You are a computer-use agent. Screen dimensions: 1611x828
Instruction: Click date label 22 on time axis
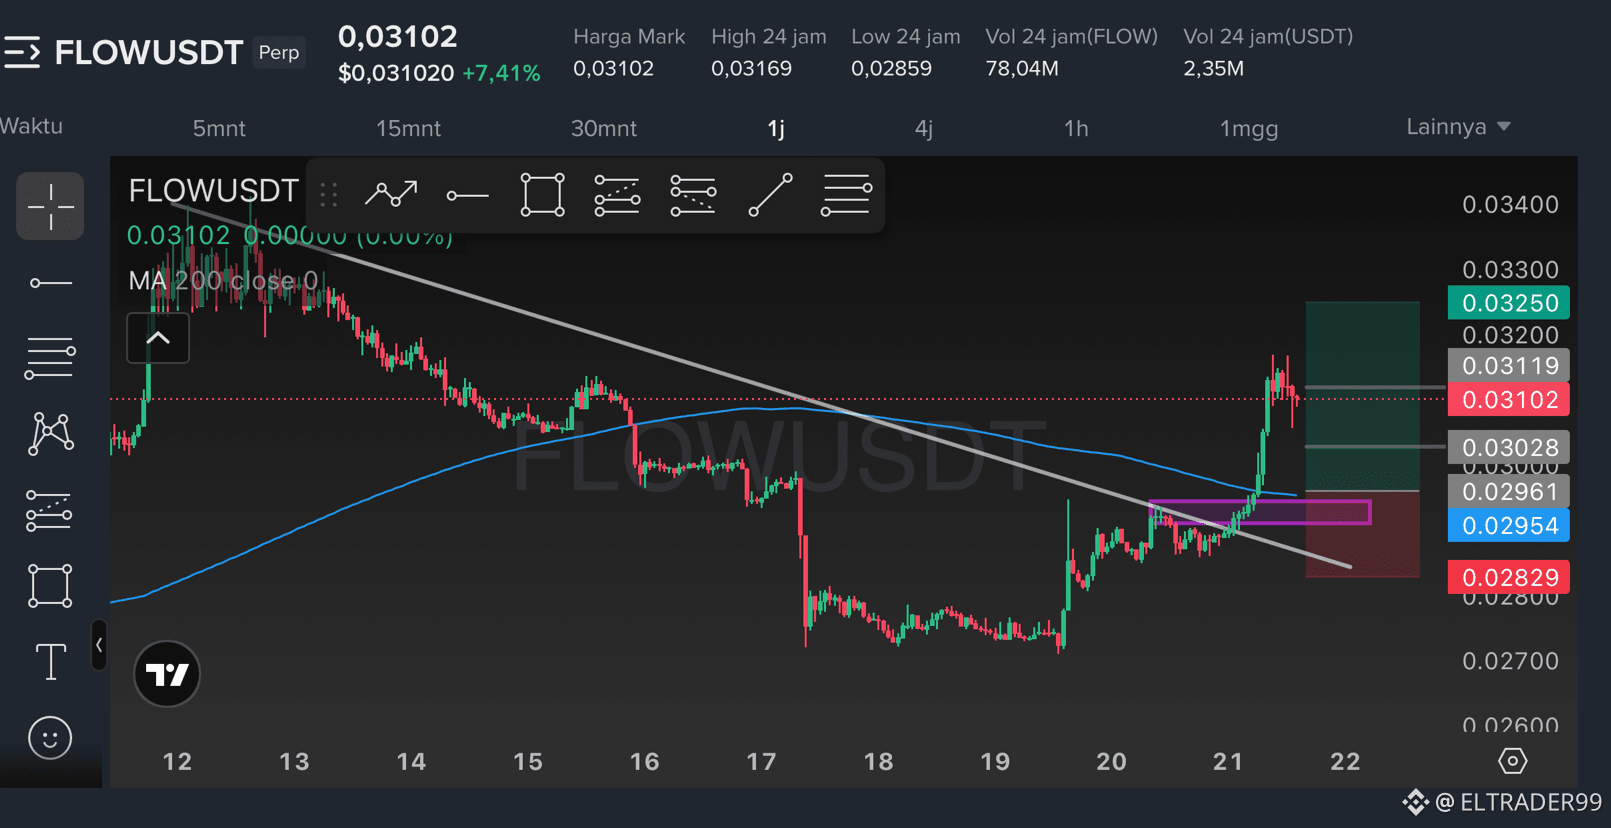pos(1345,762)
